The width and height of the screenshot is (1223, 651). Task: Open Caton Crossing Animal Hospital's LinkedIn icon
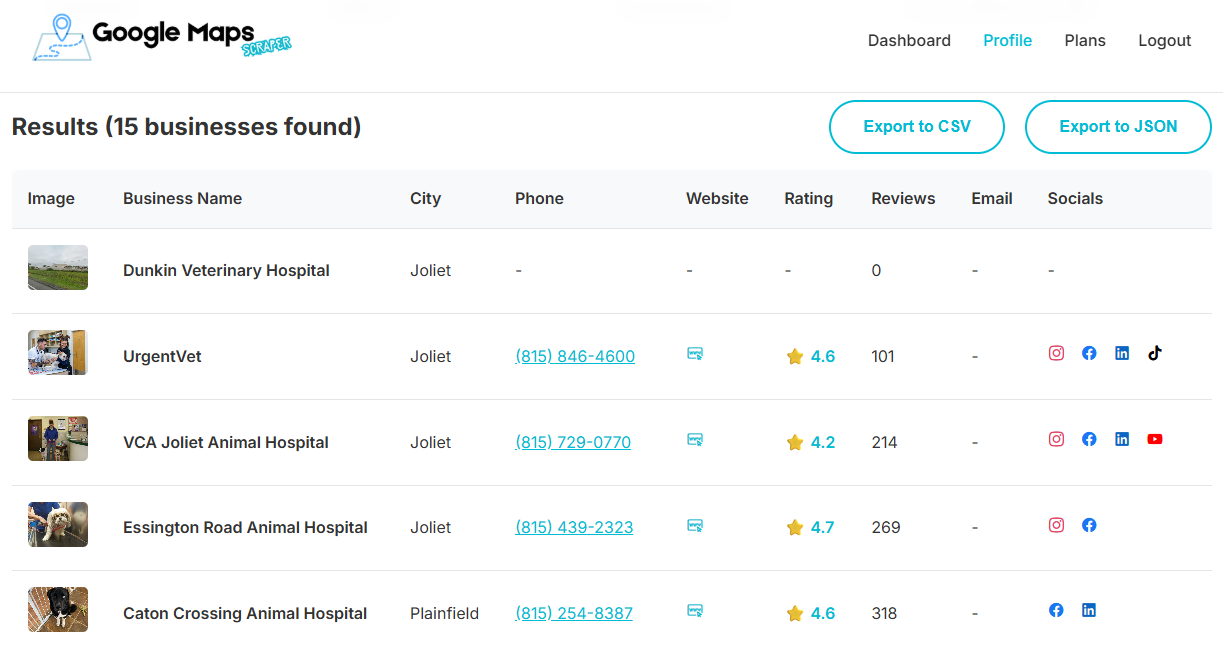1089,610
